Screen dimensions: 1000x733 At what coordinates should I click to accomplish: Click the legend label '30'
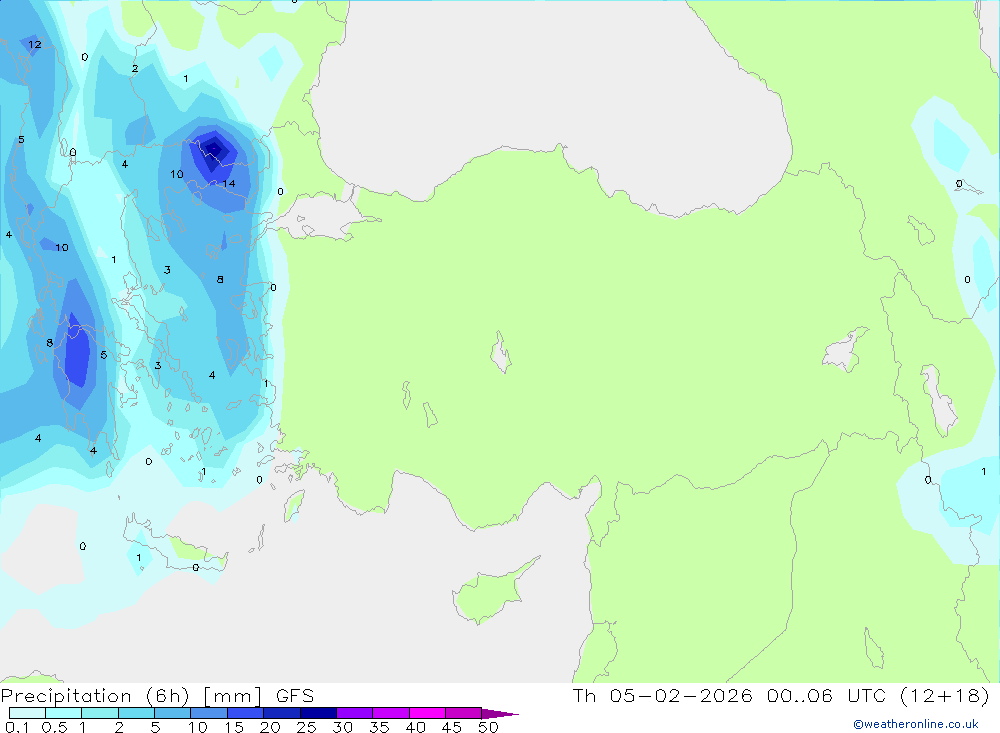click(x=343, y=727)
